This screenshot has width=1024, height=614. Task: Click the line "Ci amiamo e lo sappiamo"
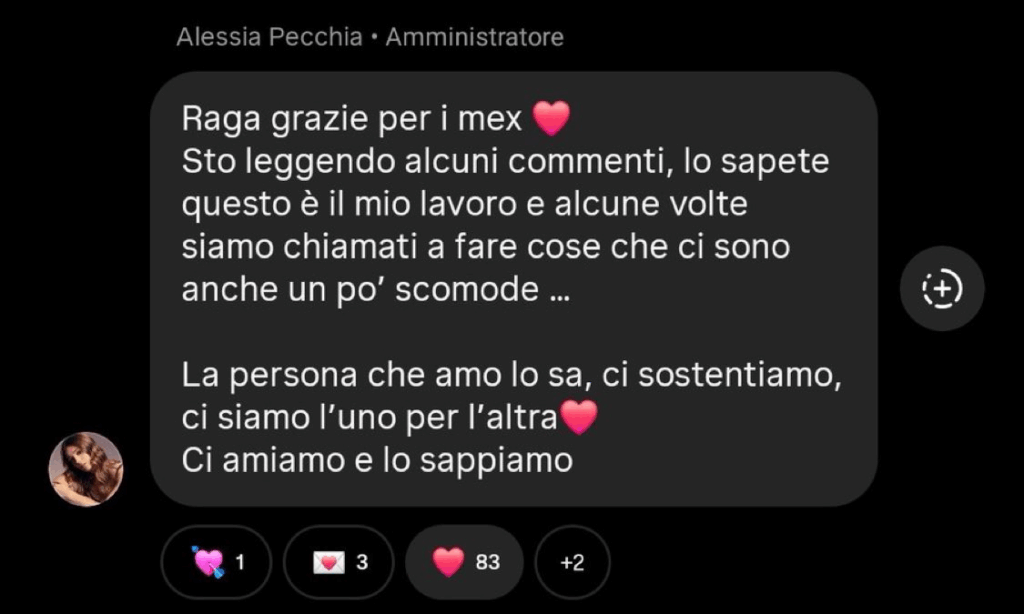377,460
